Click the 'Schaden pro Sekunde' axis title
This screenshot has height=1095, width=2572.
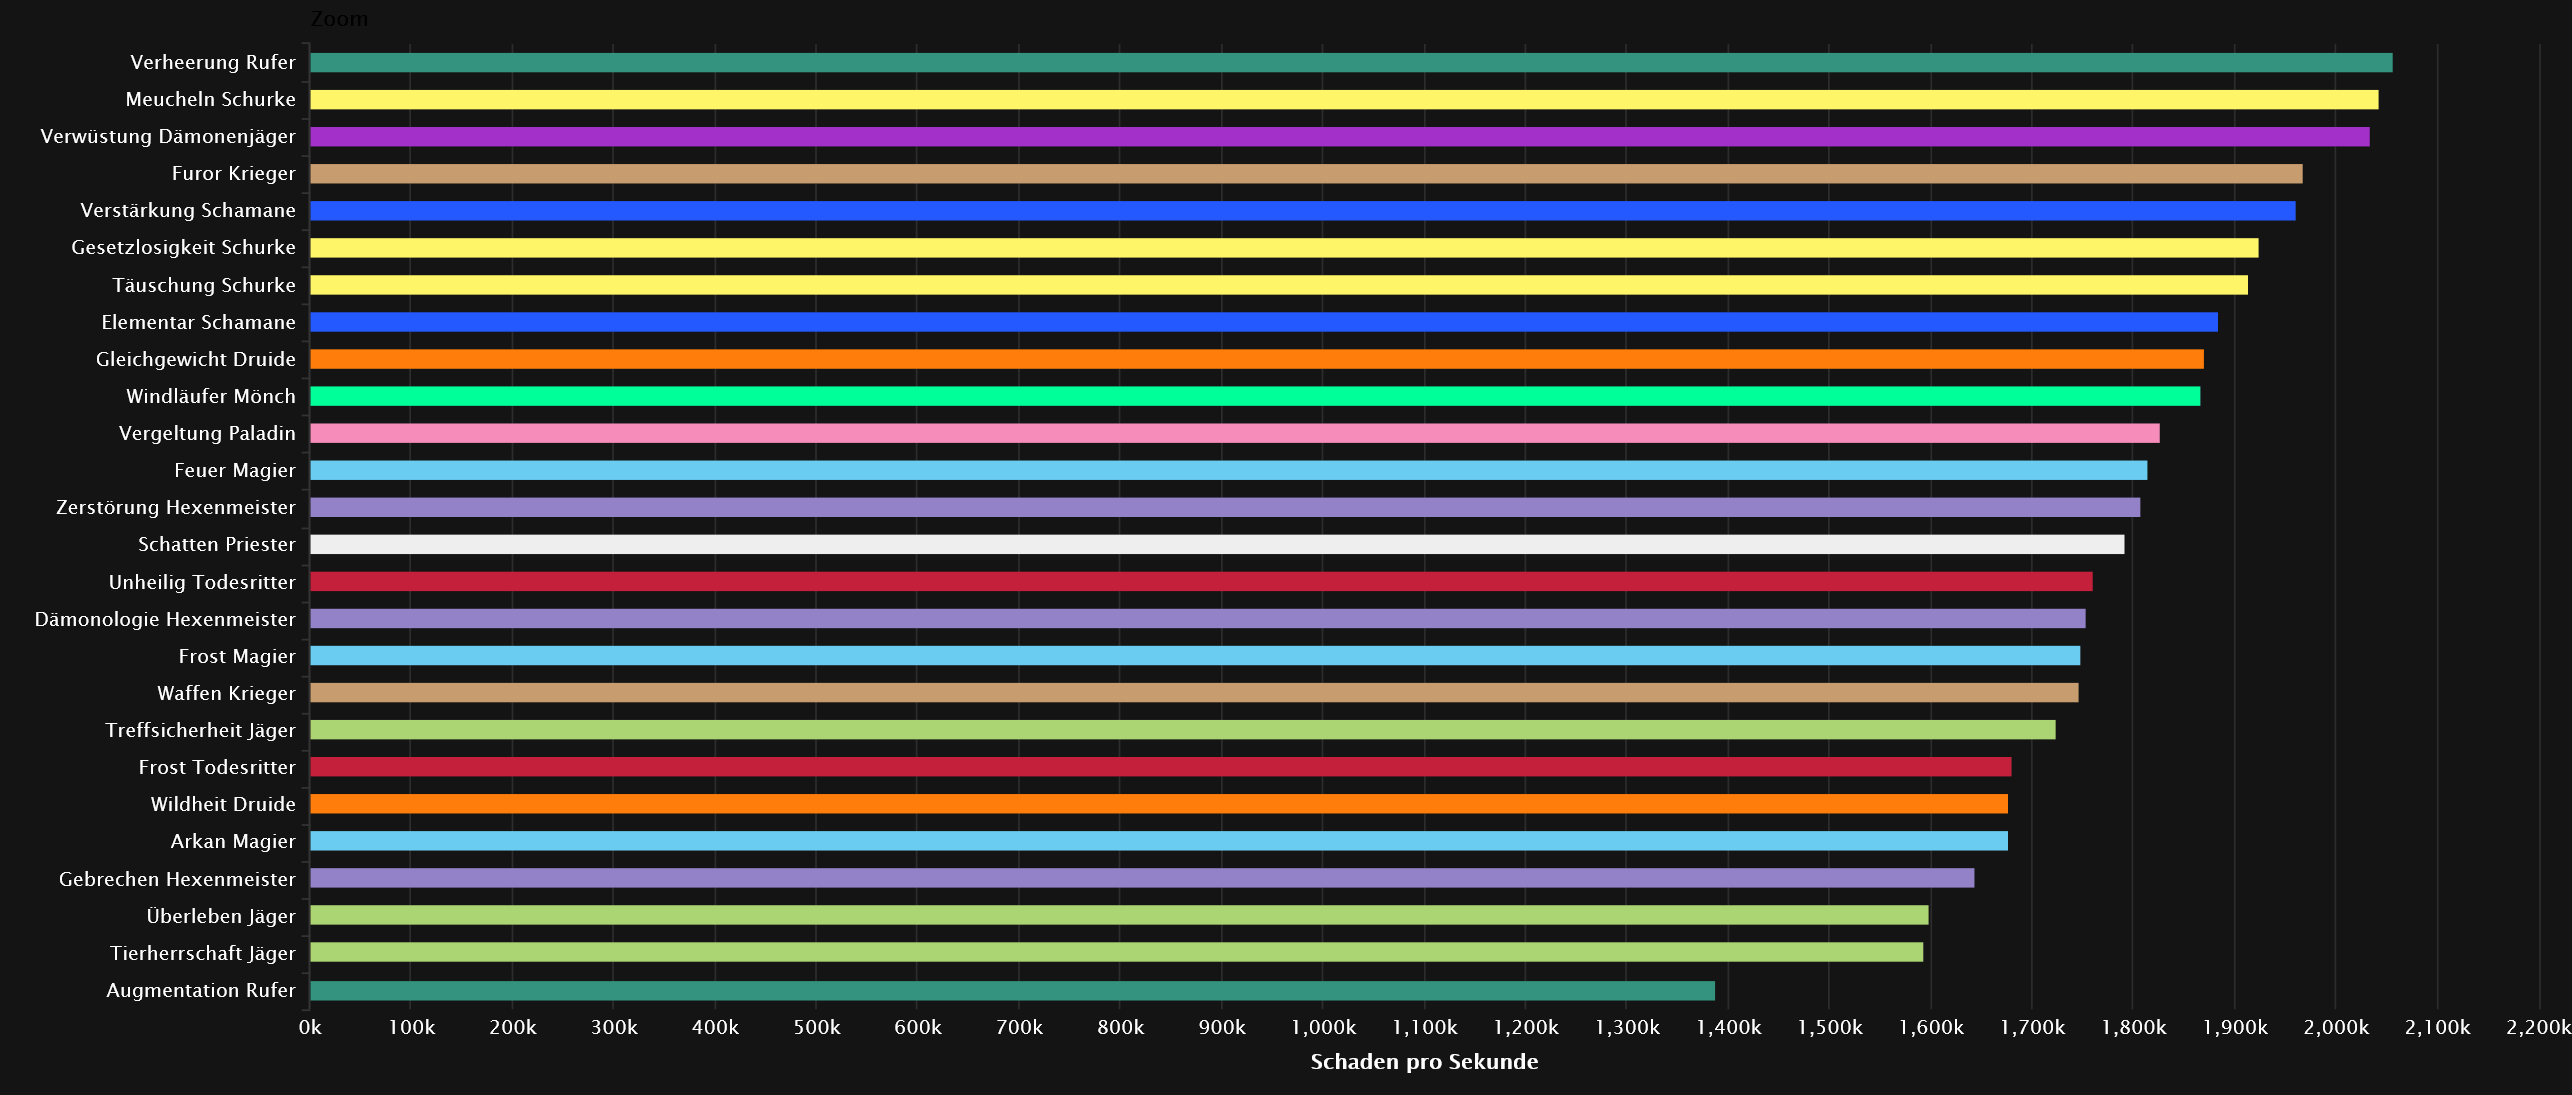[x=1424, y=1061]
